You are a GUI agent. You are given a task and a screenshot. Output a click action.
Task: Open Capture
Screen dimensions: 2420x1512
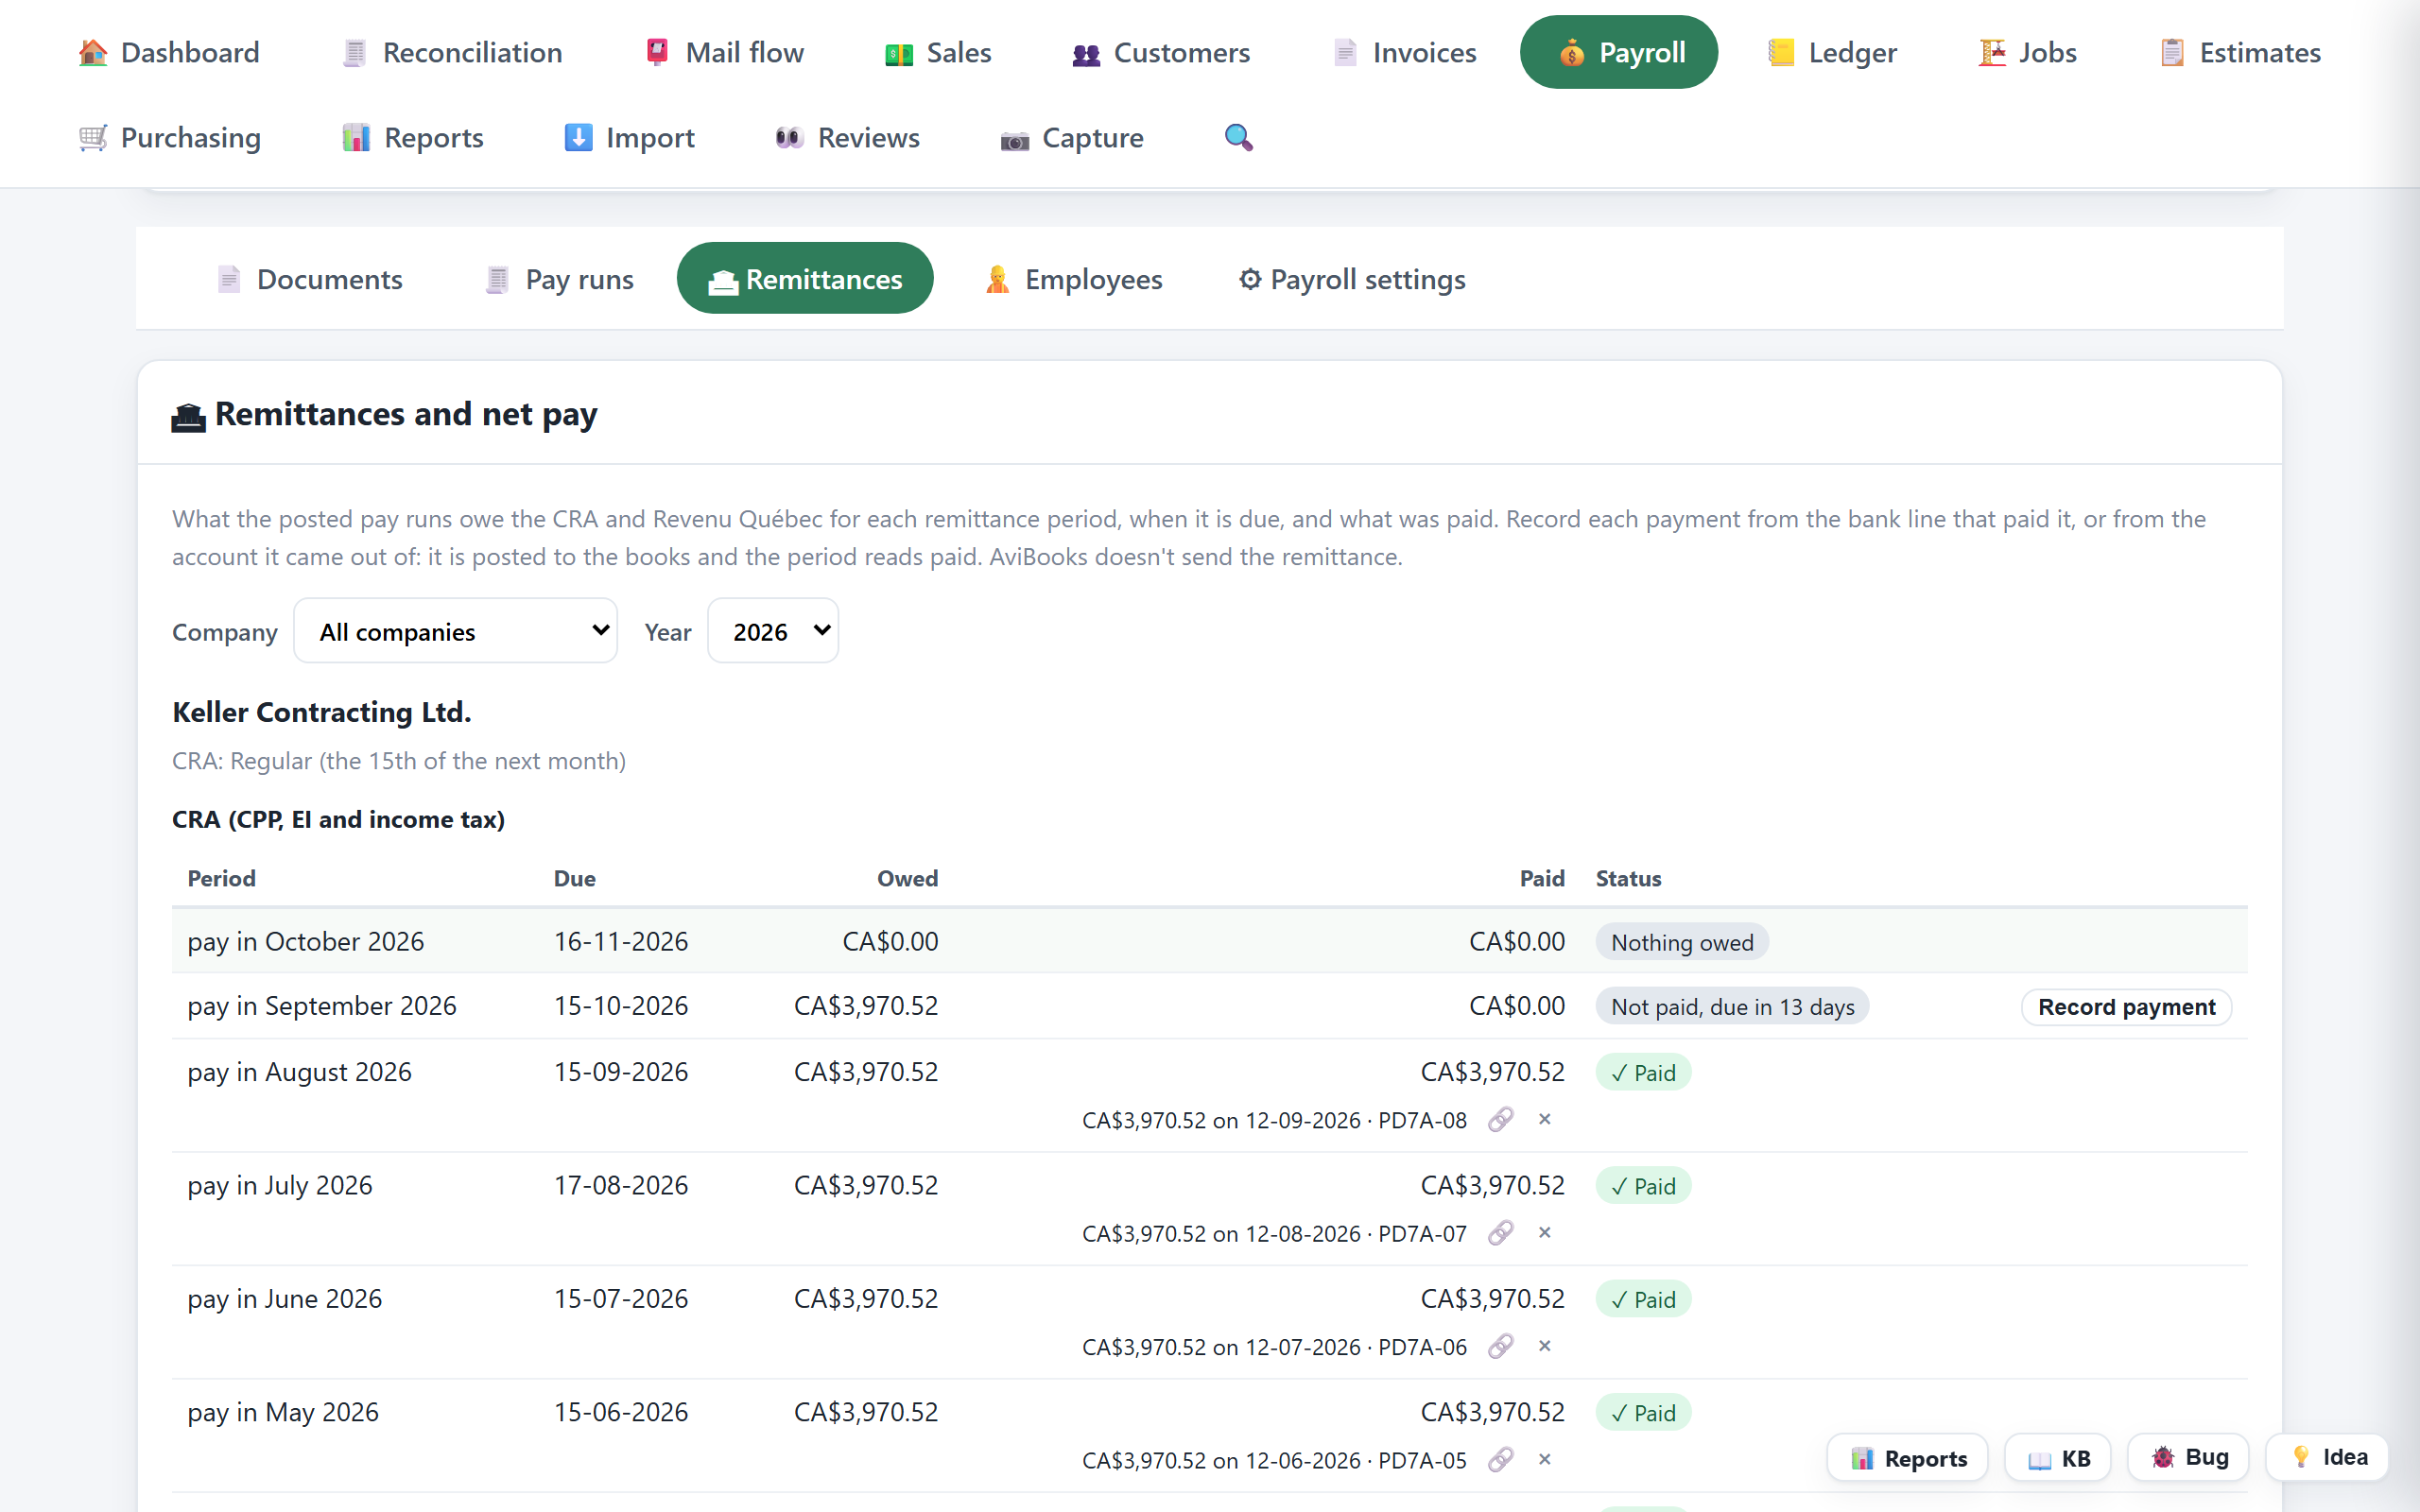[x=1072, y=137]
